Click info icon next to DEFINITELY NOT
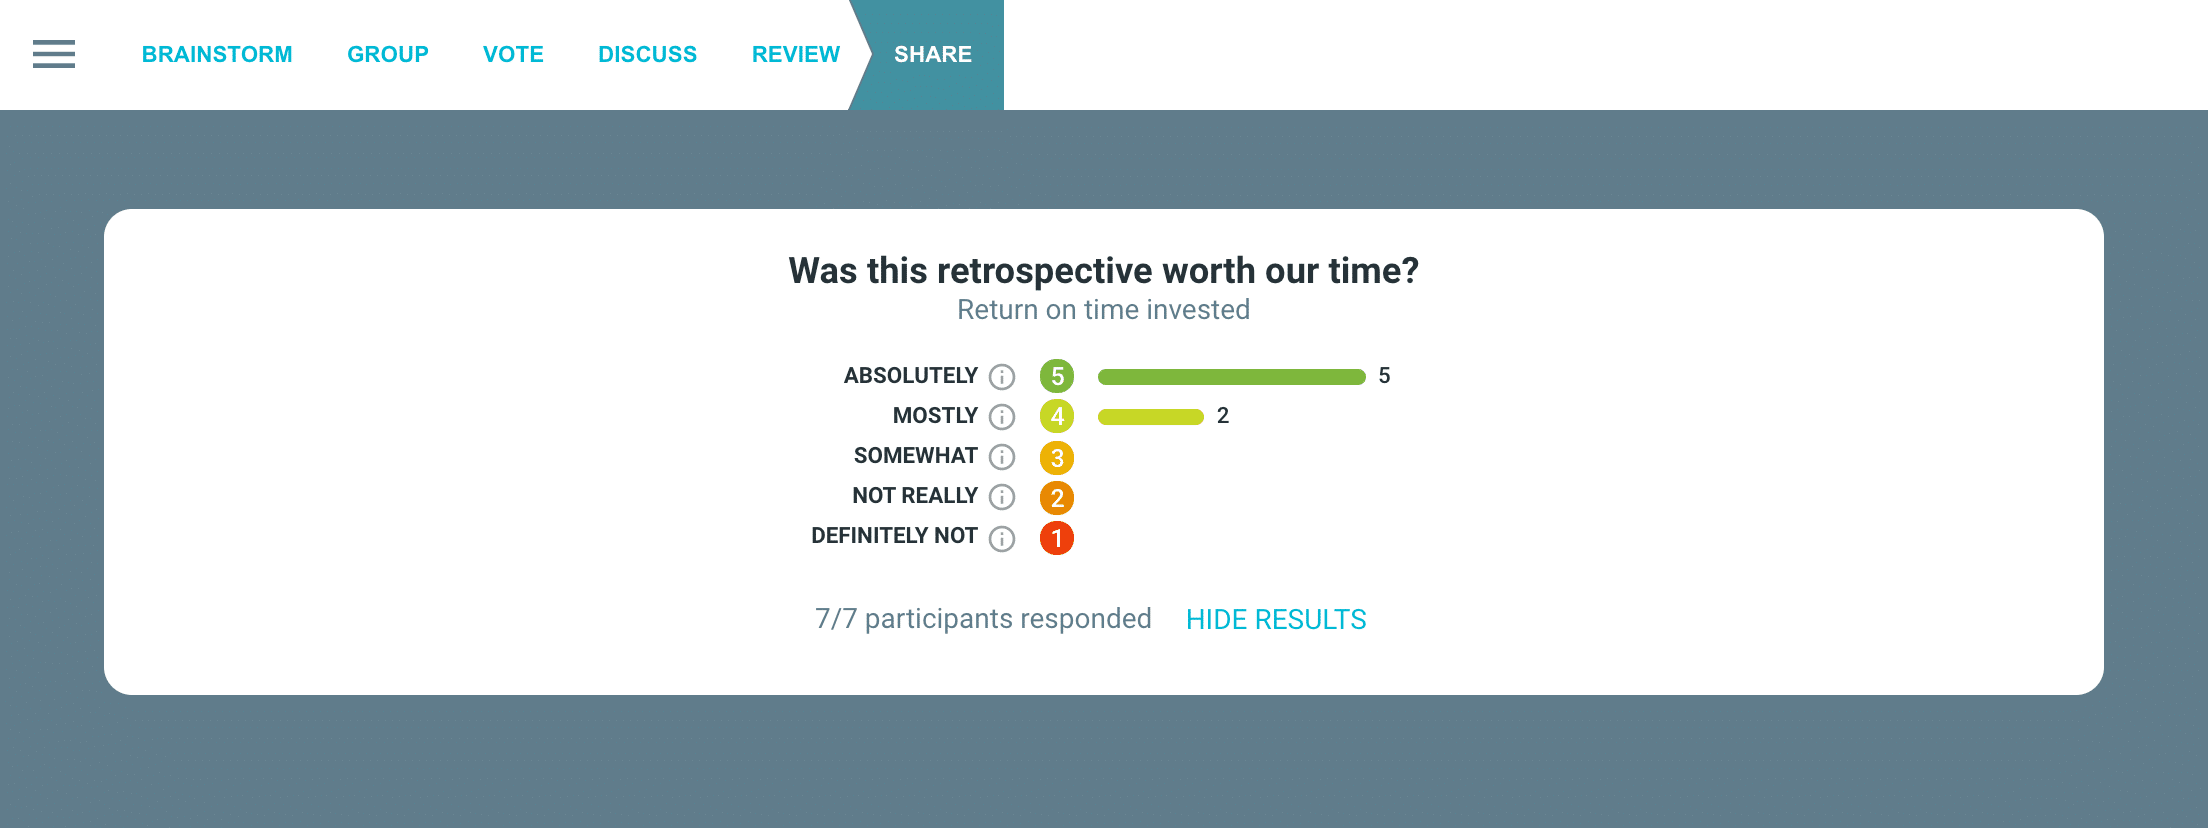Image resolution: width=2208 pixels, height=828 pixels. 1002,539
